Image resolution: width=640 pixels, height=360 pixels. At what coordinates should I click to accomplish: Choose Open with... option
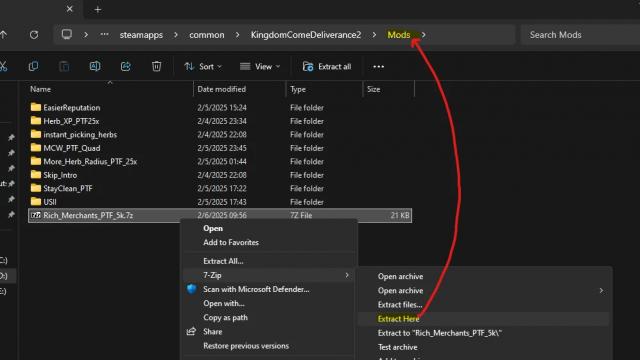point(224,304)
